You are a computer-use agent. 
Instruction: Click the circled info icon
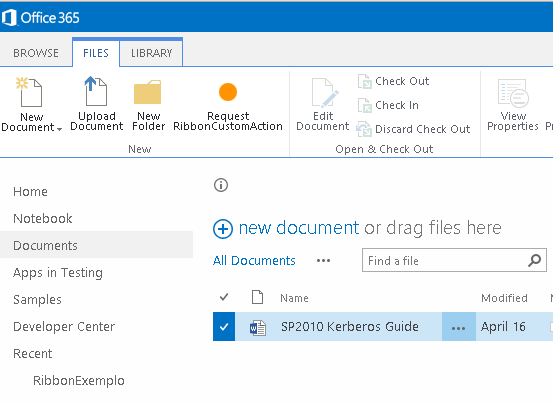[x=221, y=185]
